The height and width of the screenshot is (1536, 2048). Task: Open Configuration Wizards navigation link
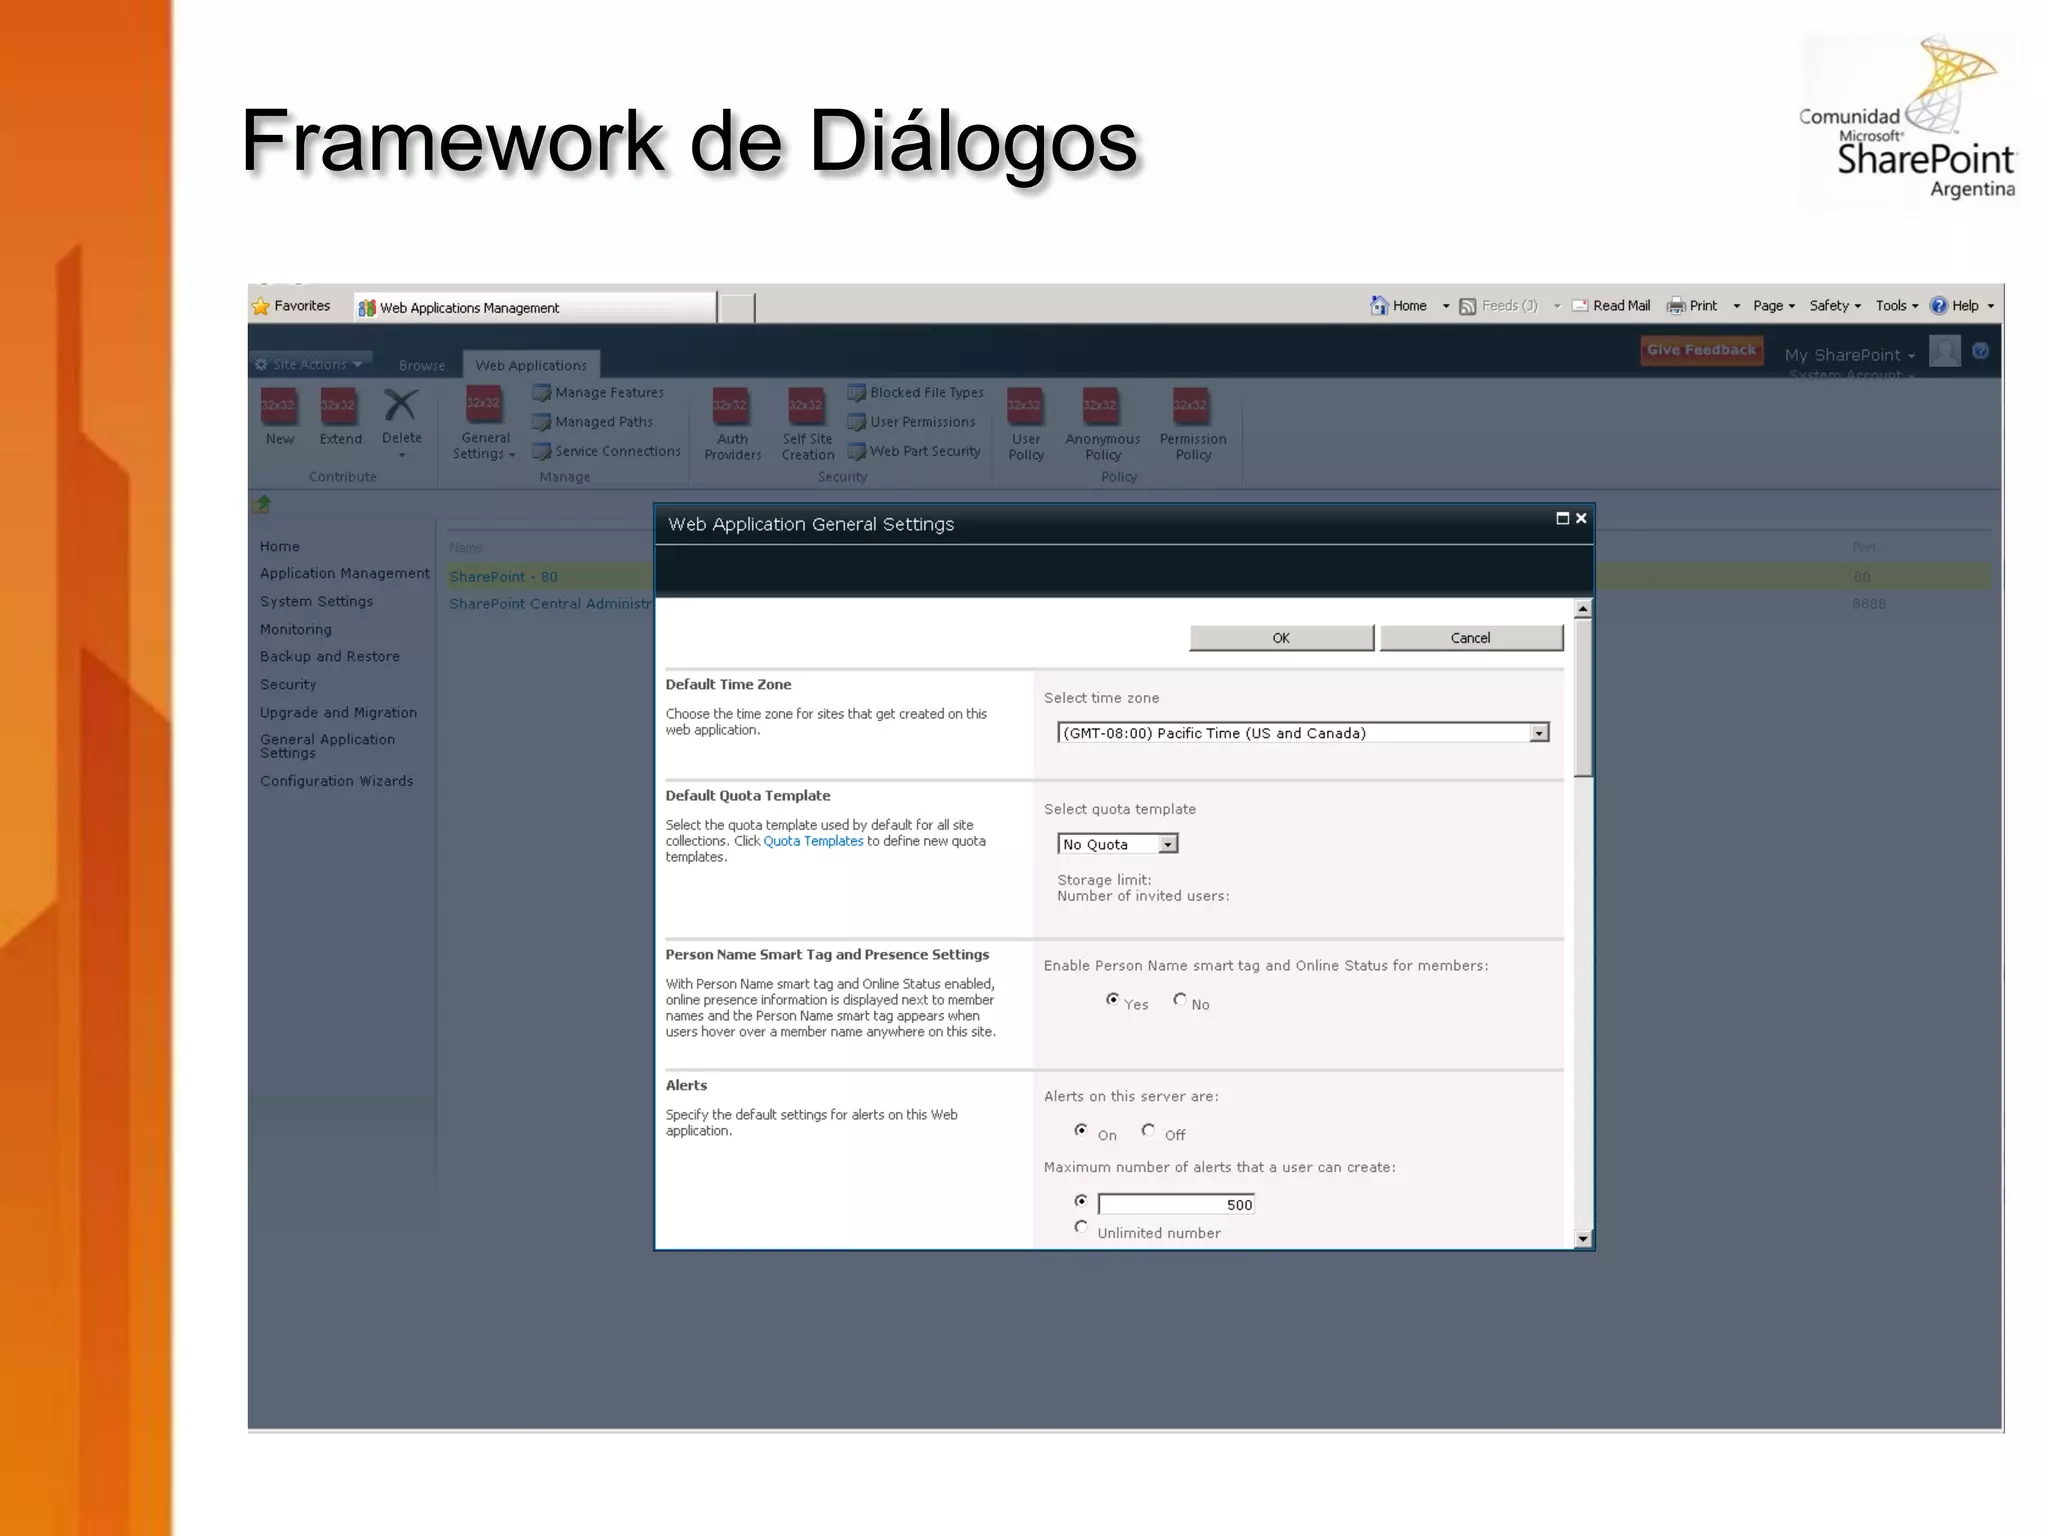point(336,781)
